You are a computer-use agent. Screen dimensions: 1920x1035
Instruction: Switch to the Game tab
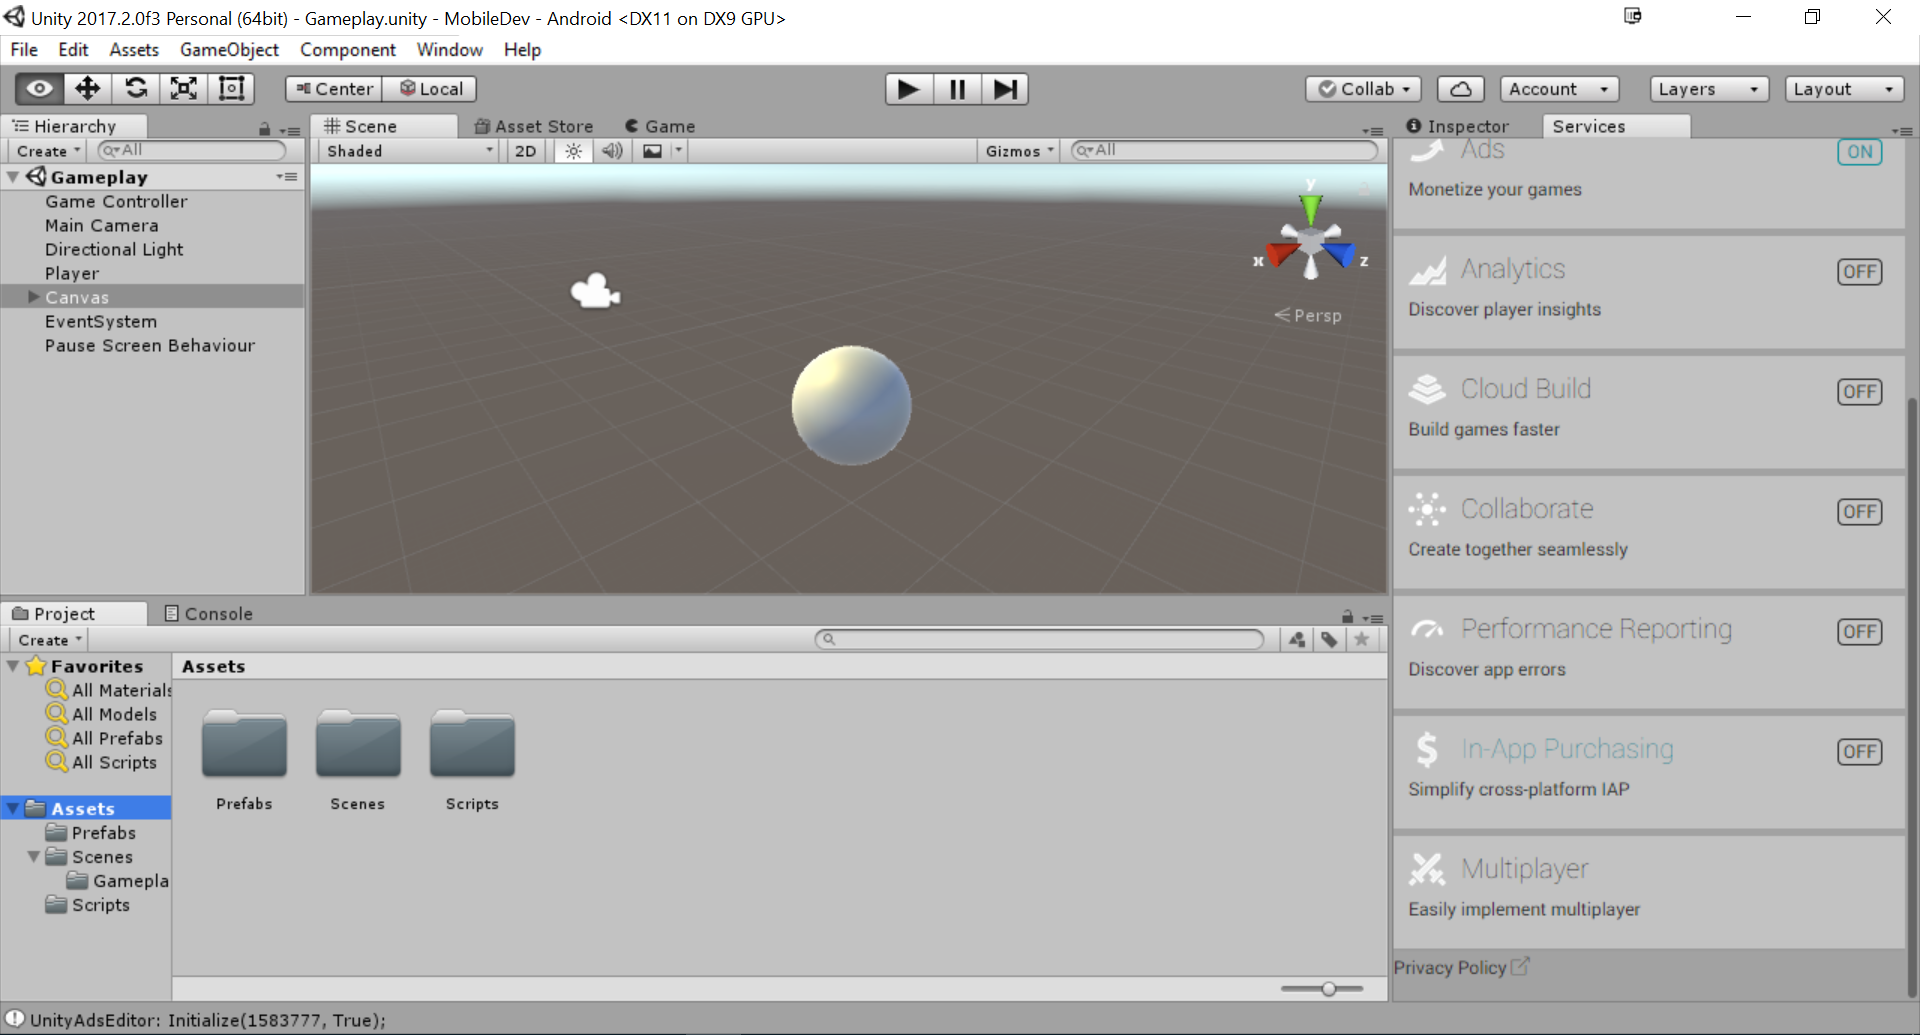click(x=660, y=126)
